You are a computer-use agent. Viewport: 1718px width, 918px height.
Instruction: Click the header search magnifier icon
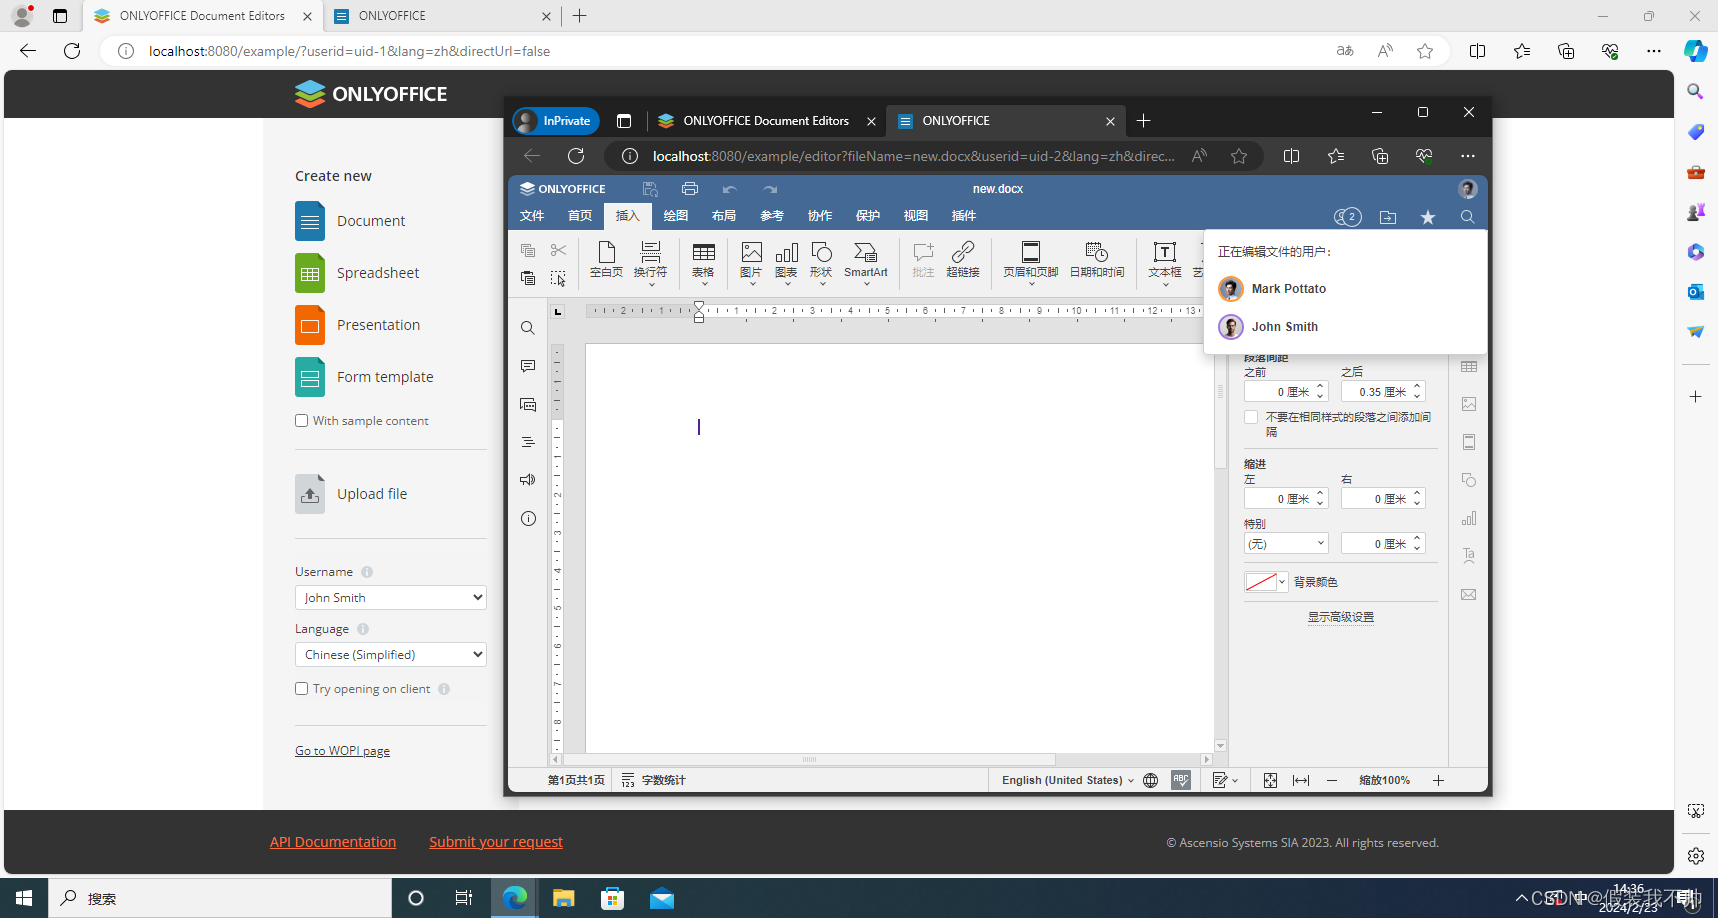coord(1467,217)
